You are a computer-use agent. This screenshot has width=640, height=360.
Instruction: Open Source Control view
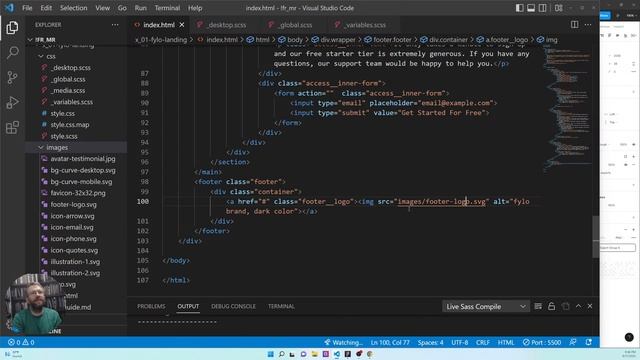[x=12, y=77]
